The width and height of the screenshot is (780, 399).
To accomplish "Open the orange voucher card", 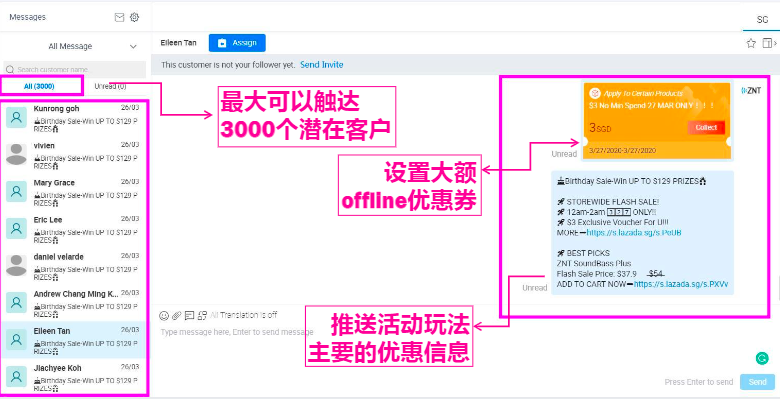I will [x=657, y=121].
